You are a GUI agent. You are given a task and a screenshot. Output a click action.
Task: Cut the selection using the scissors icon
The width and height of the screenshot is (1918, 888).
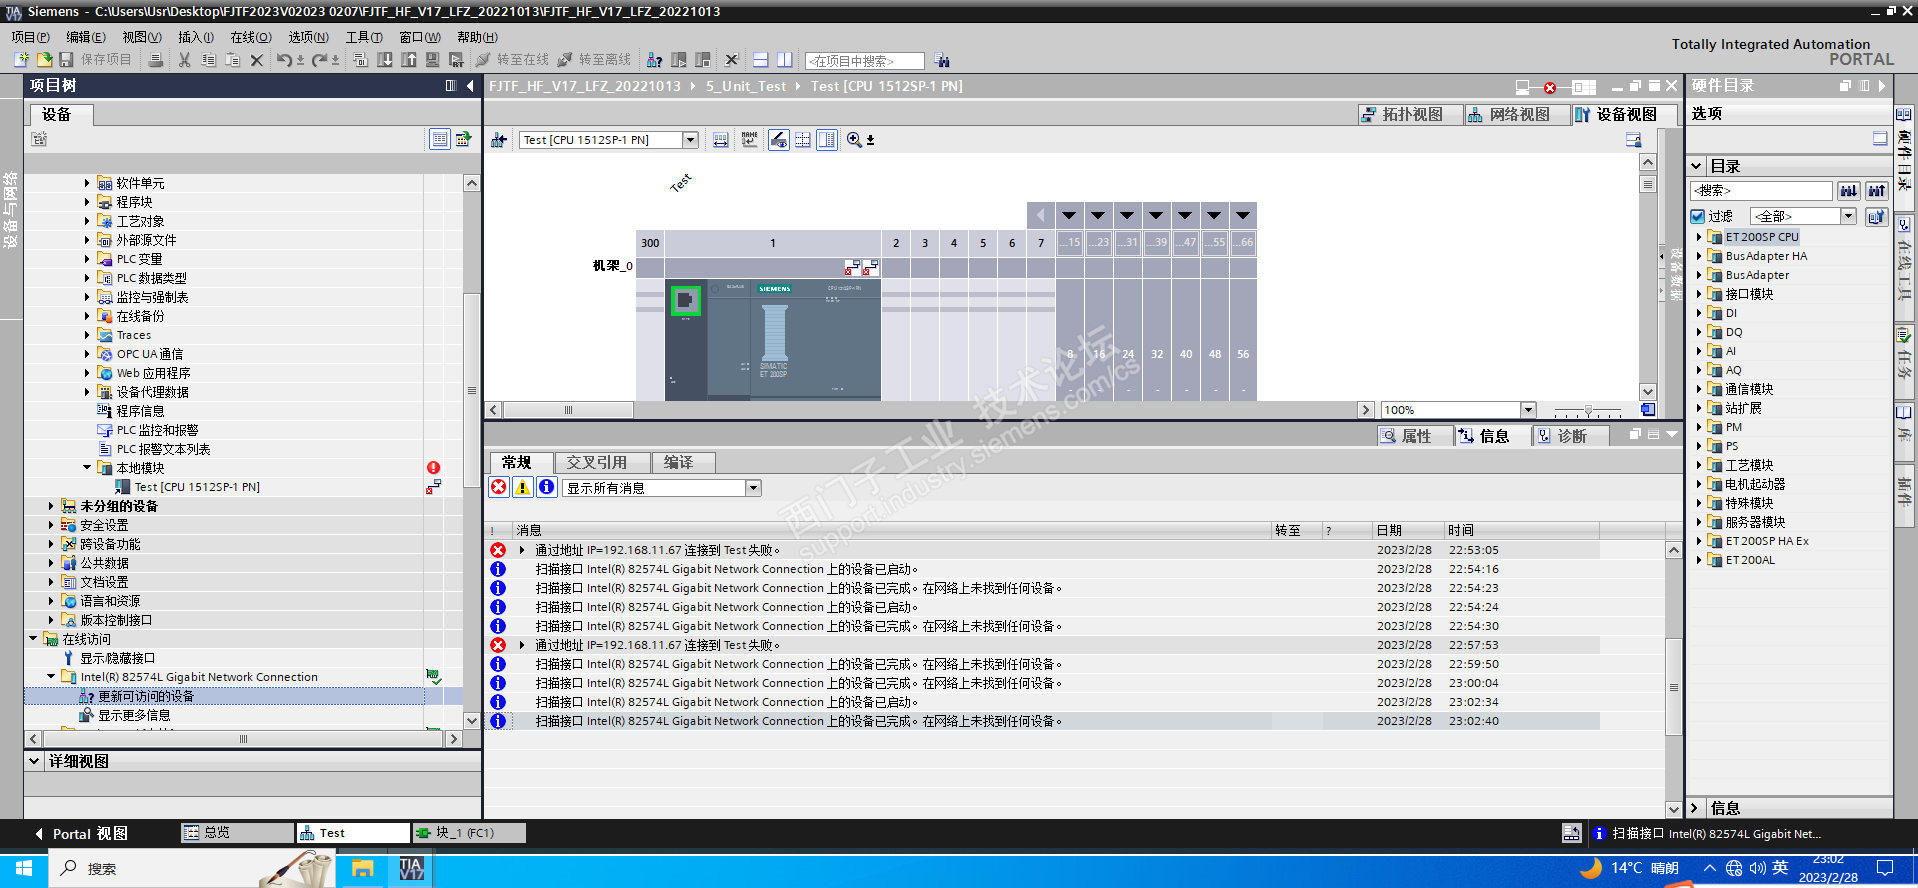coord(185,60)
